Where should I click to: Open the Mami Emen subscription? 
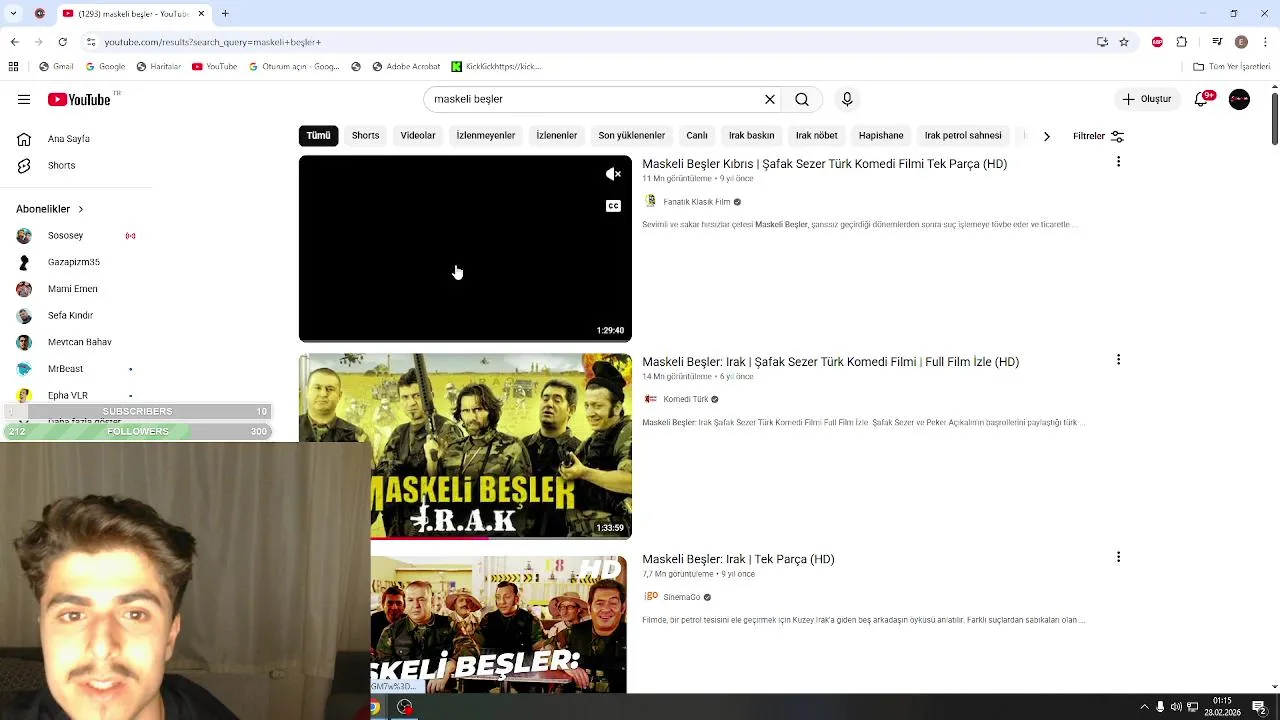pos(72,289)
